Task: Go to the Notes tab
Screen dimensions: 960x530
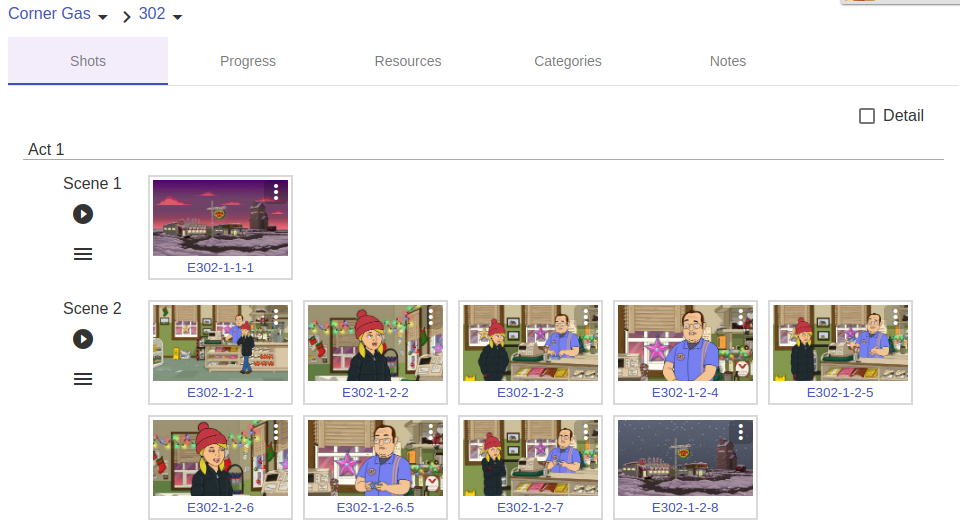Action: 728,61
